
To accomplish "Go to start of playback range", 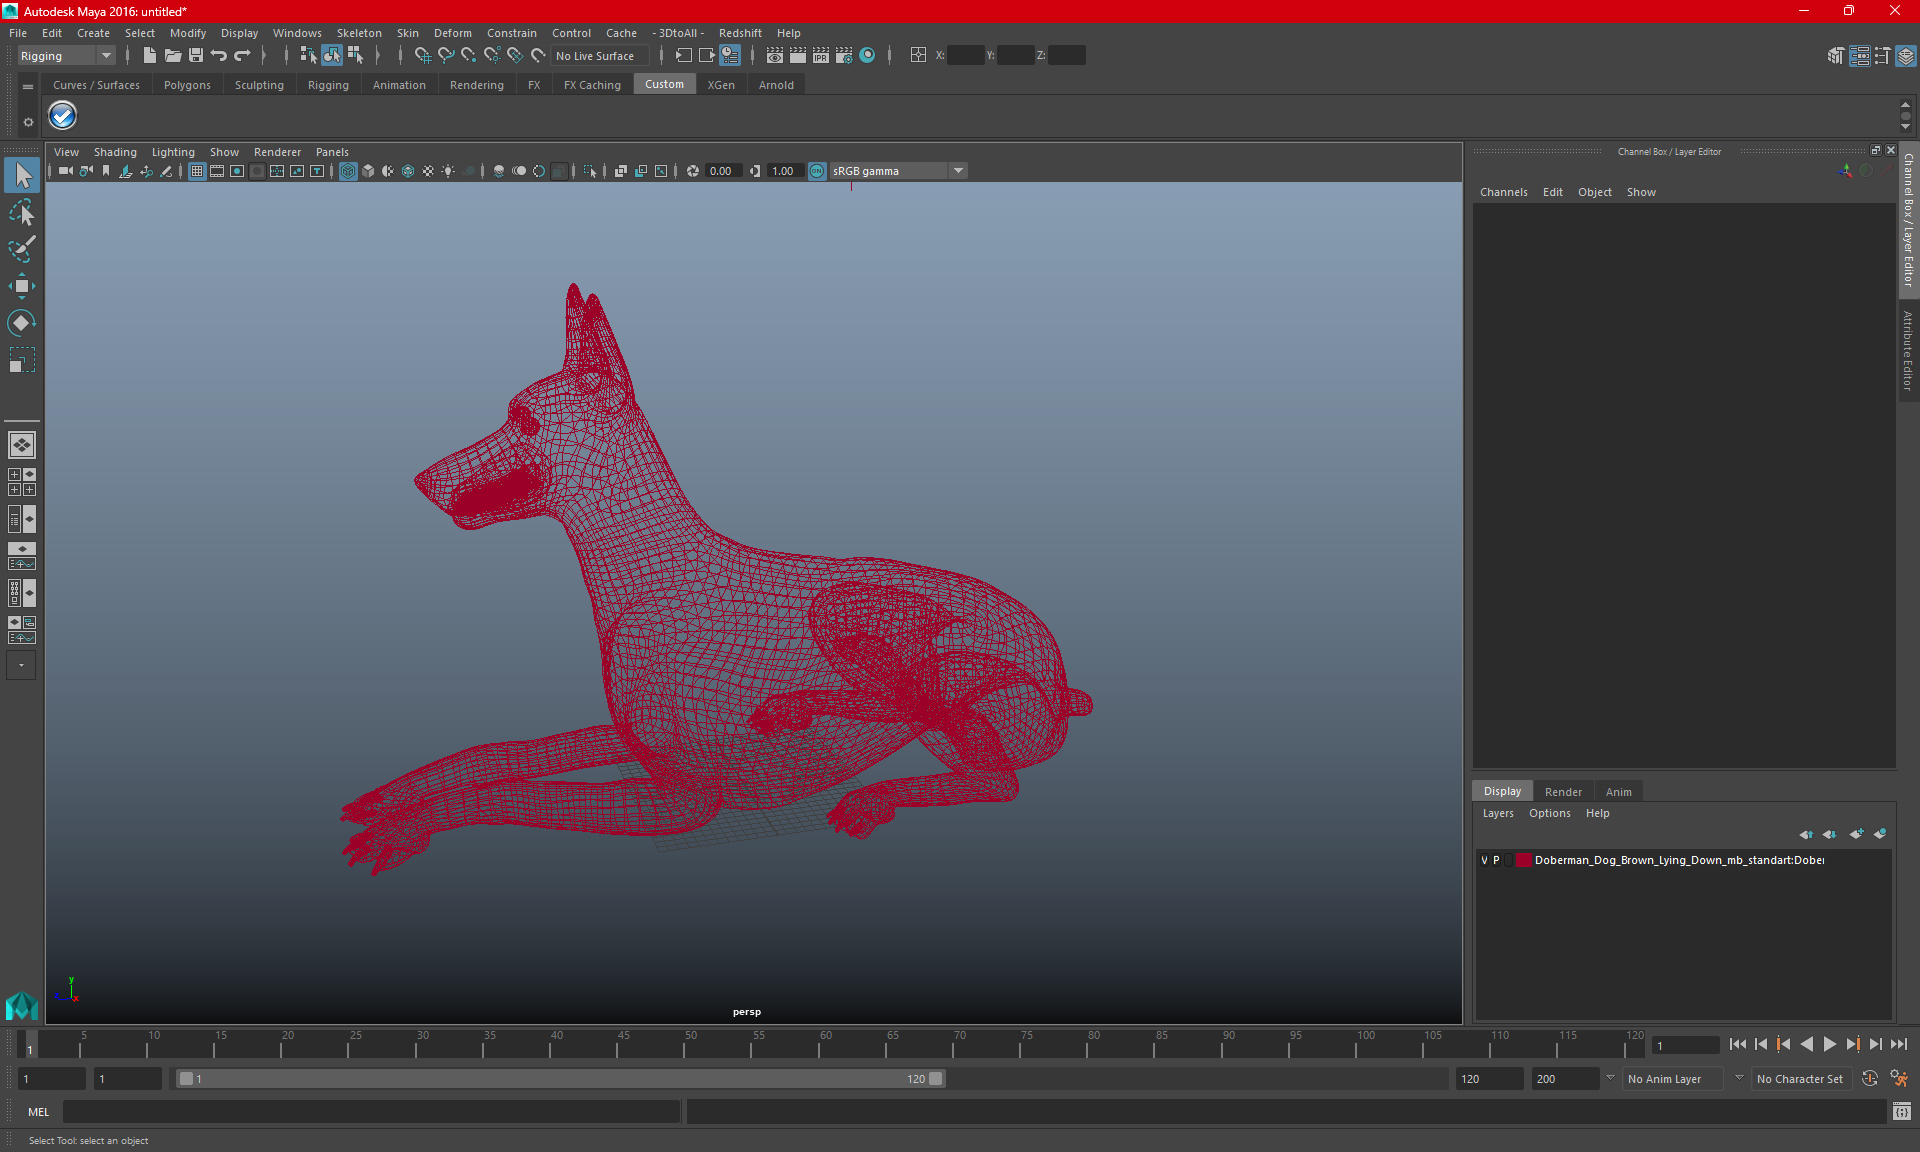I will point(1737,1044).
